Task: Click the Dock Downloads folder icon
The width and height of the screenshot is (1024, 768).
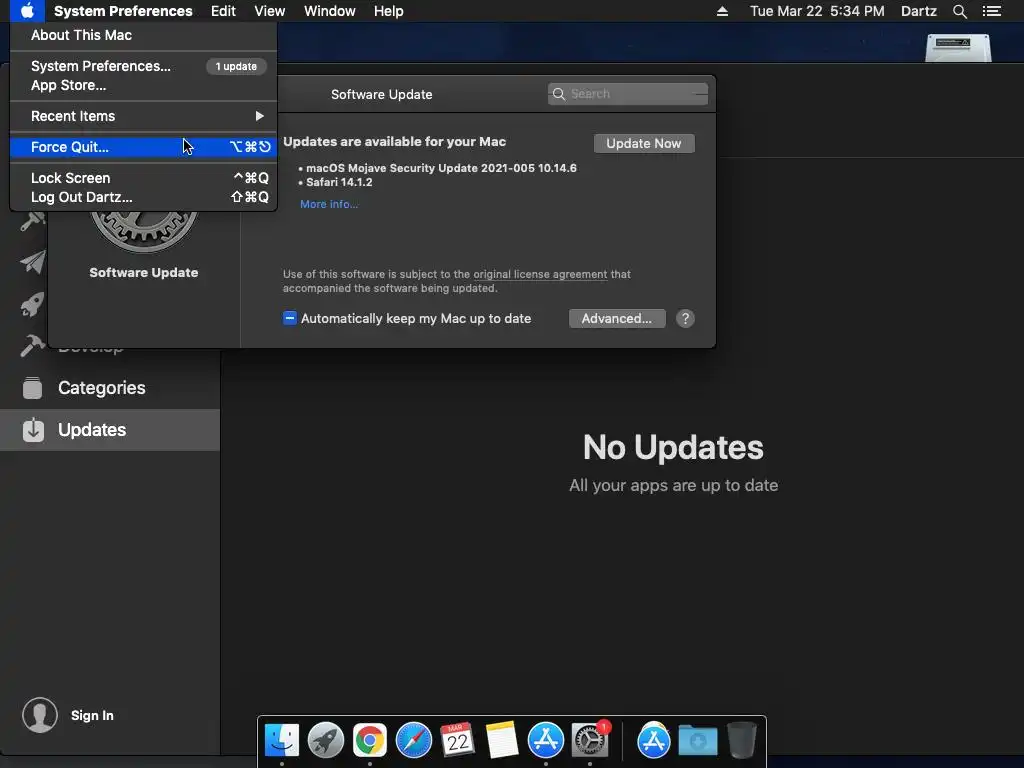Action: tap(697, 741)
